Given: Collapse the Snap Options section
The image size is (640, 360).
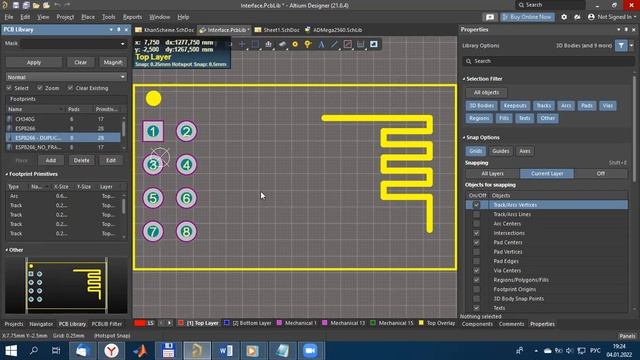Looking at the screenshot, I should pyautogui.click(x=464, y=138).
